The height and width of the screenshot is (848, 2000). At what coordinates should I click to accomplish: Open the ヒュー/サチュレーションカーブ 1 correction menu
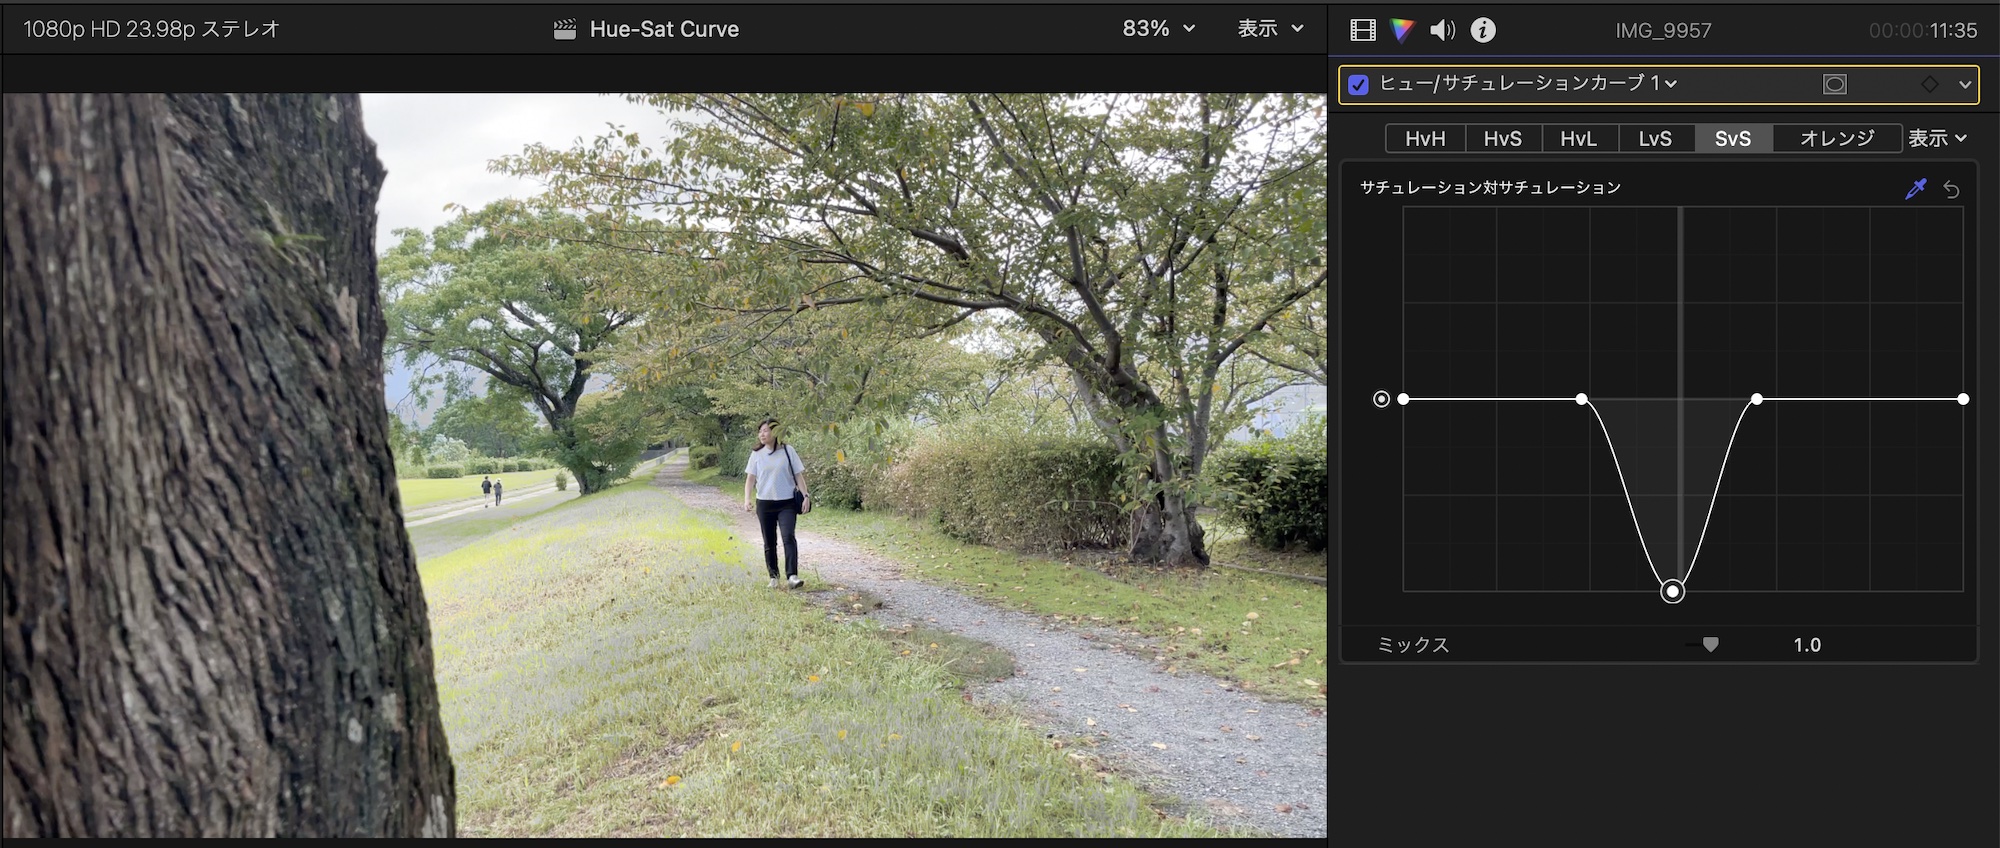coord(1528,84)
